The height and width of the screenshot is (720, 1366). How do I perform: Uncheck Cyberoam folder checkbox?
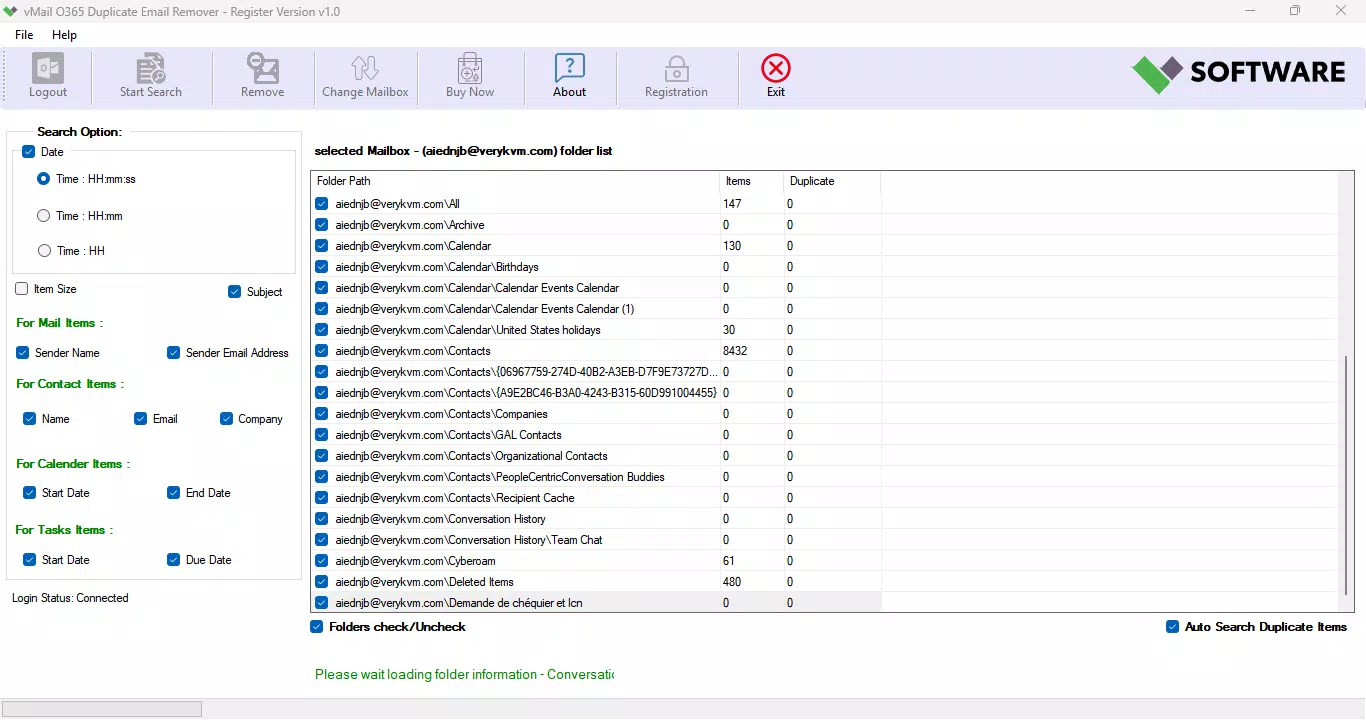(321, 561)
